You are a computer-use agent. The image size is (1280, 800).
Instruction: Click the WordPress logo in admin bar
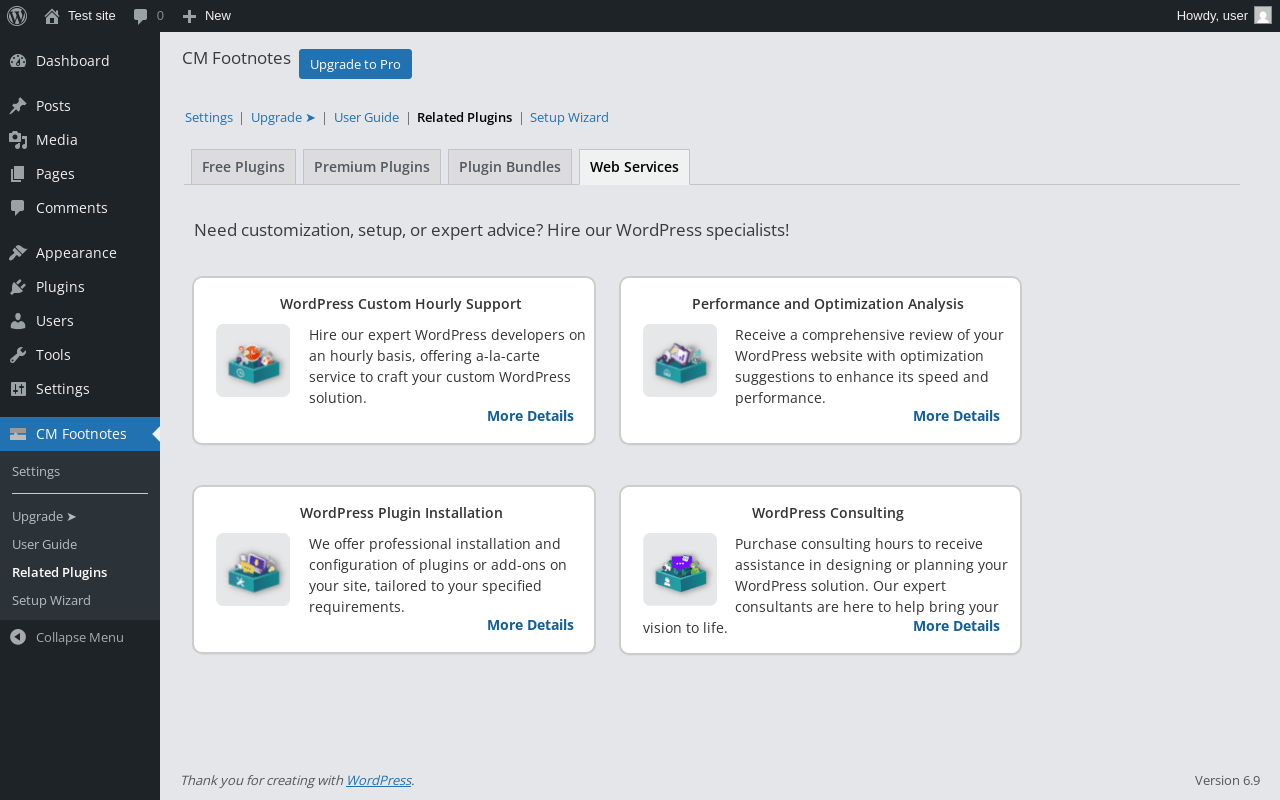click(17, 16)
